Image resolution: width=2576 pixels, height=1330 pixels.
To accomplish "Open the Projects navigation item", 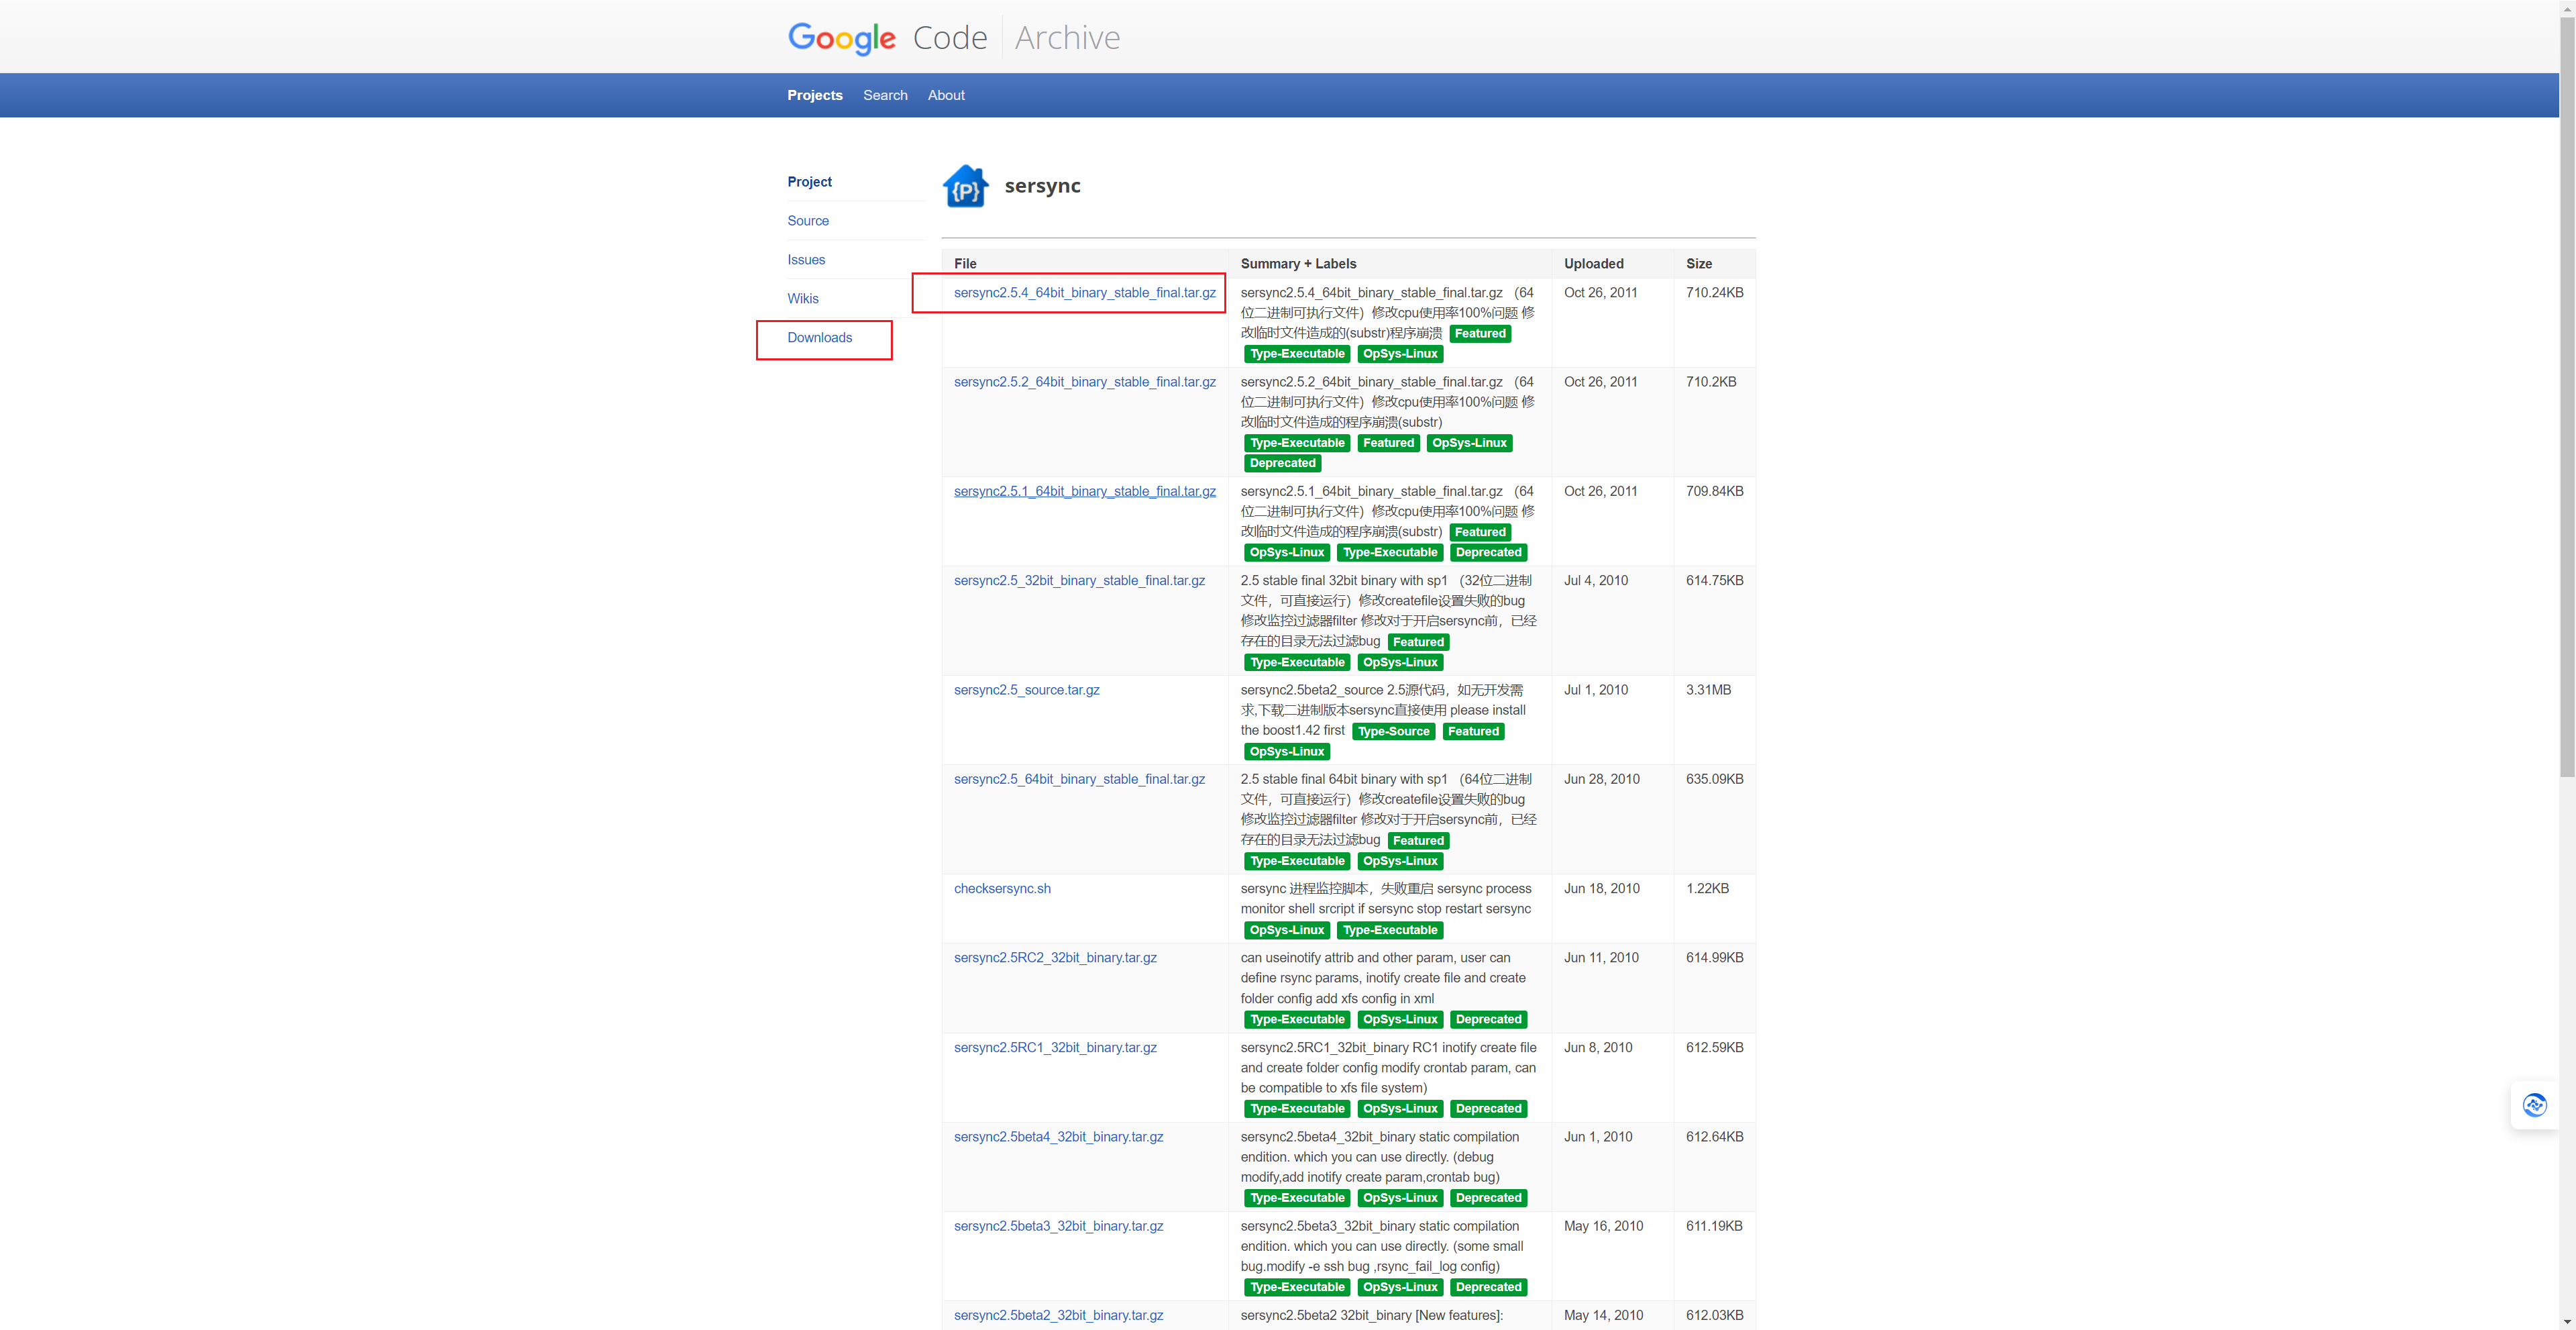I will pyautogui.click(x=814, y=95).
